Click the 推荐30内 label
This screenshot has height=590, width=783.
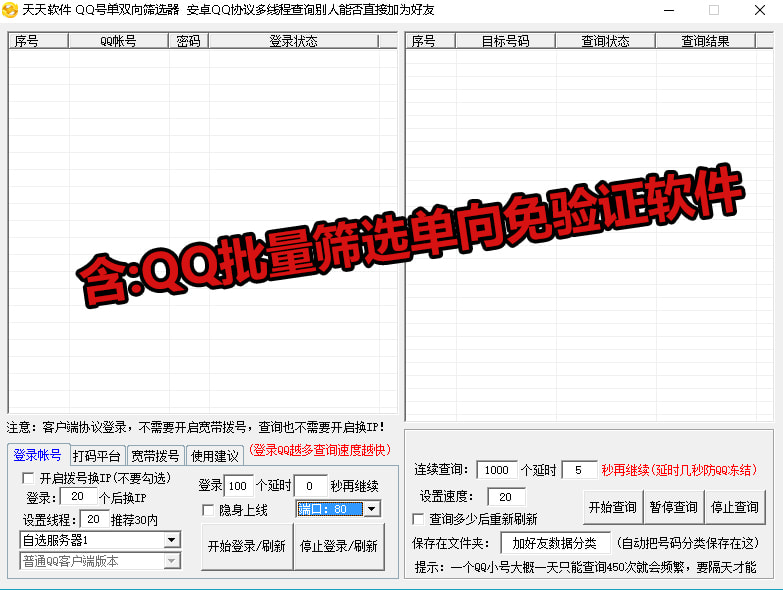pyautogui.click(x=134, y=520)
